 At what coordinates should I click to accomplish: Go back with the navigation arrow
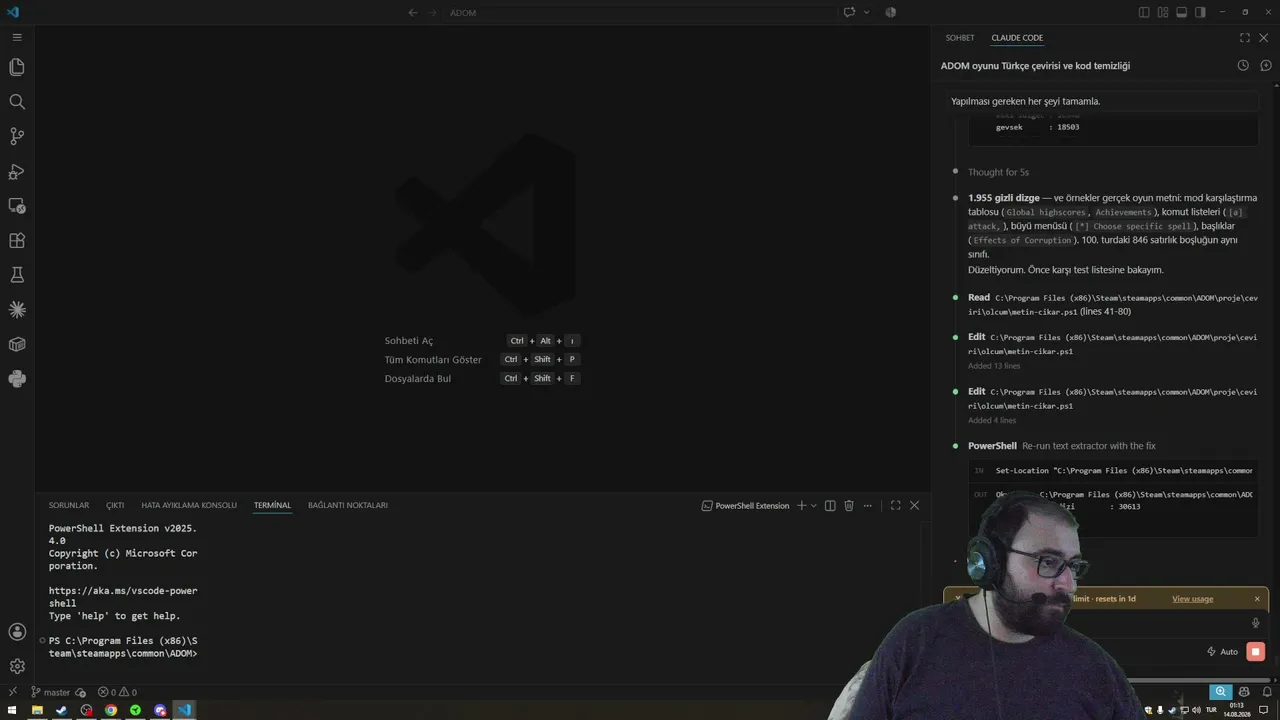coord(413,13)
